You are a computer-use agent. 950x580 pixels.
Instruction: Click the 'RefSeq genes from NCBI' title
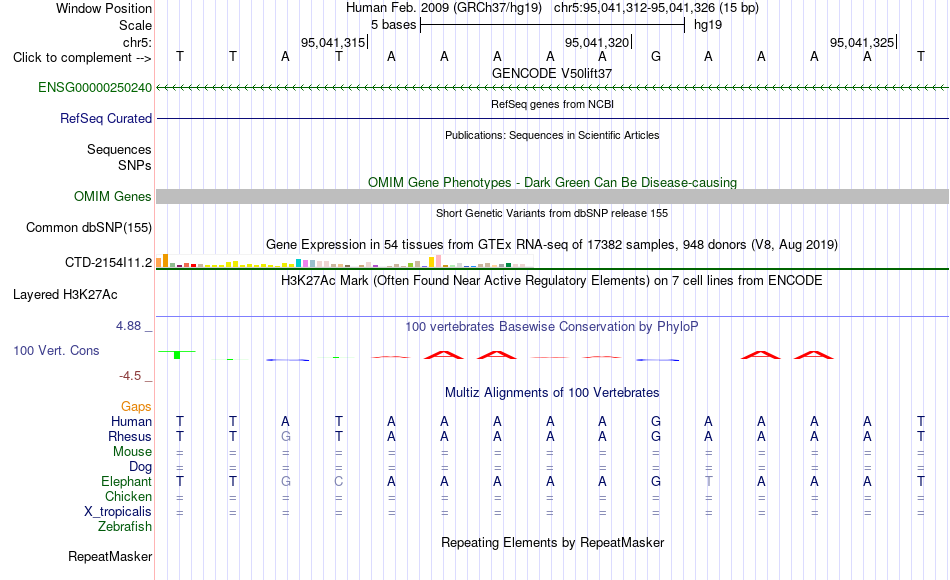[553, 104]
